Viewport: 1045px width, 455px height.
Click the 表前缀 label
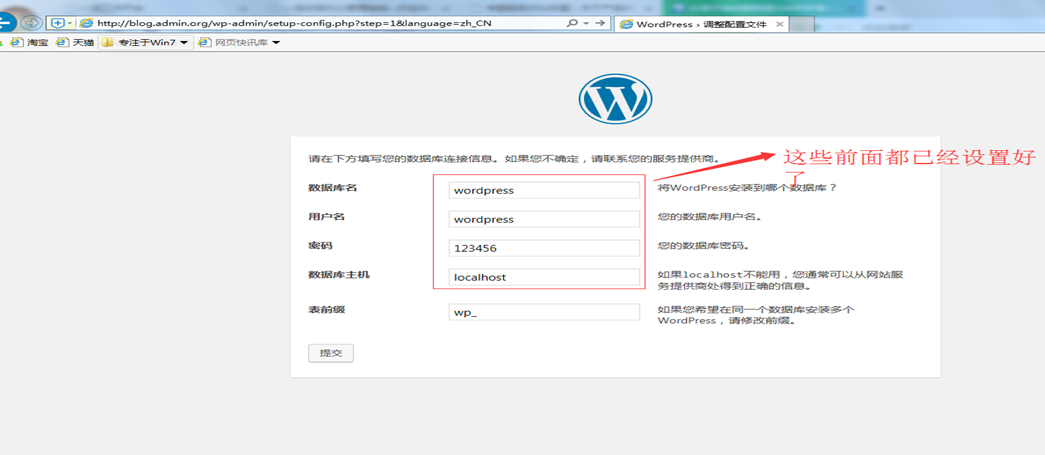coord(327,309)
